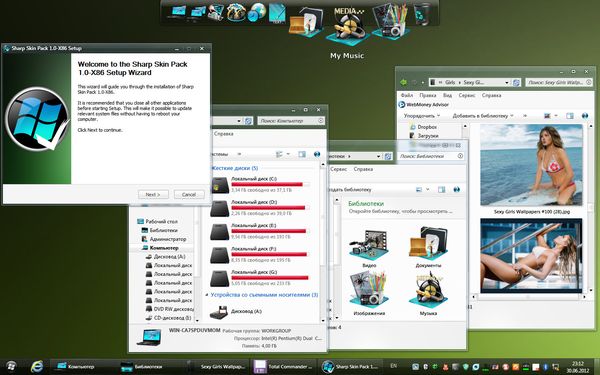Select Локальный диск (G:) in the Компьютер window

pyautogui.click(x=260, y=278)
